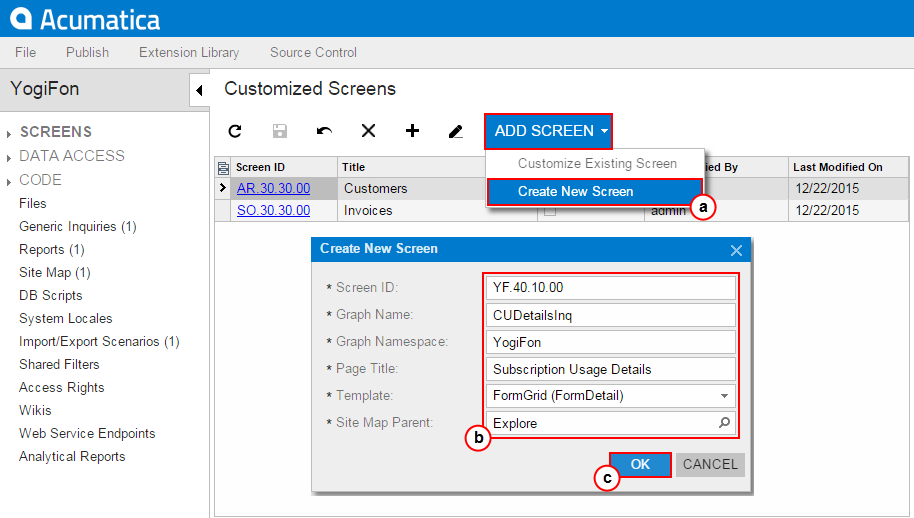
Task: Click the Add row plus icon
Action: (x=412, y=131)
